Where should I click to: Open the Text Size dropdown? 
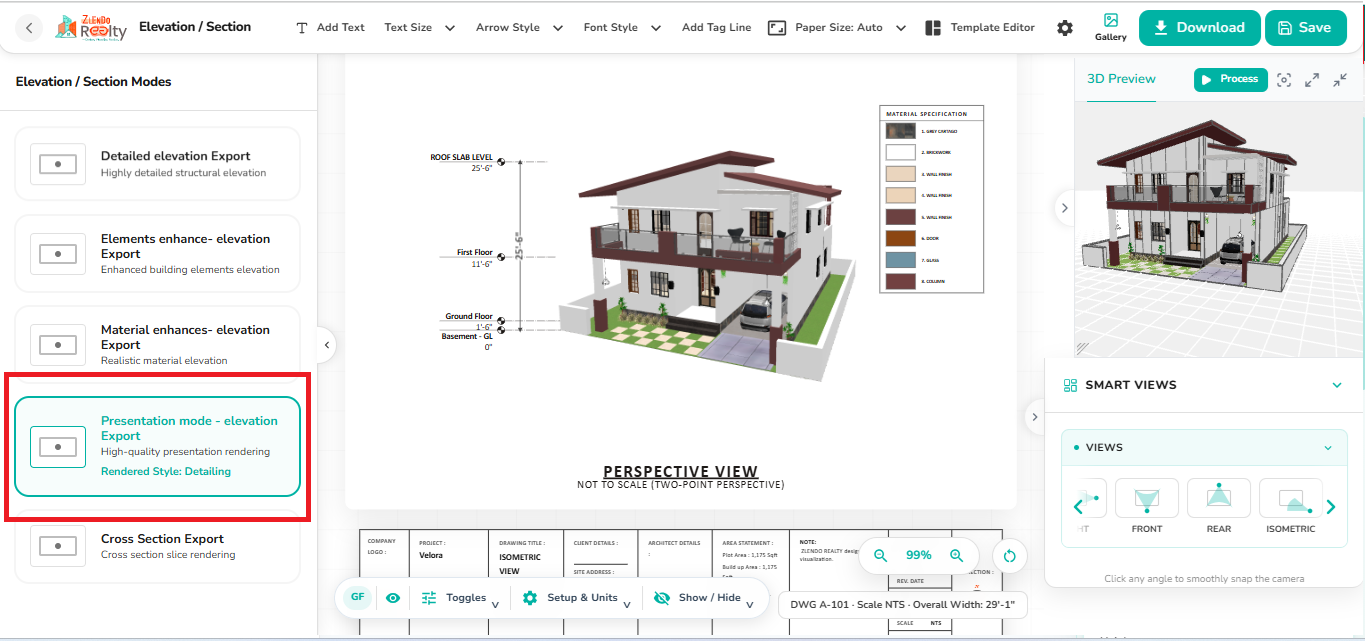pos(420,28)
